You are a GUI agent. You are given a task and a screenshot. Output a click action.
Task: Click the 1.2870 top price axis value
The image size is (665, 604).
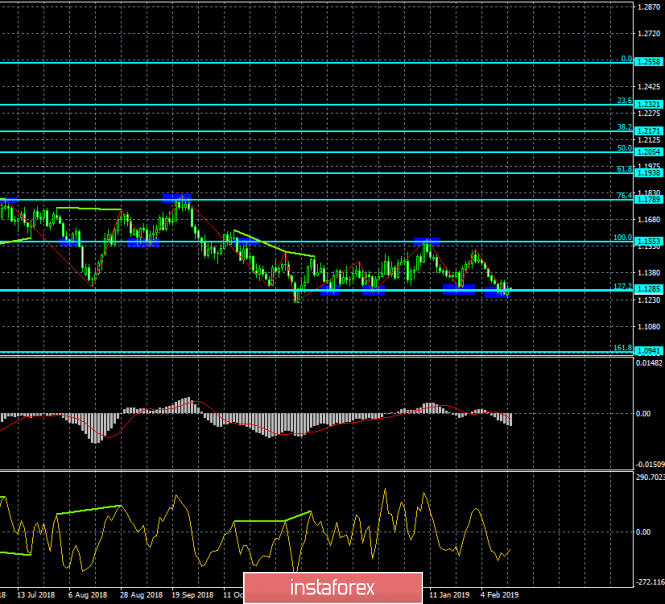[647, 7]
